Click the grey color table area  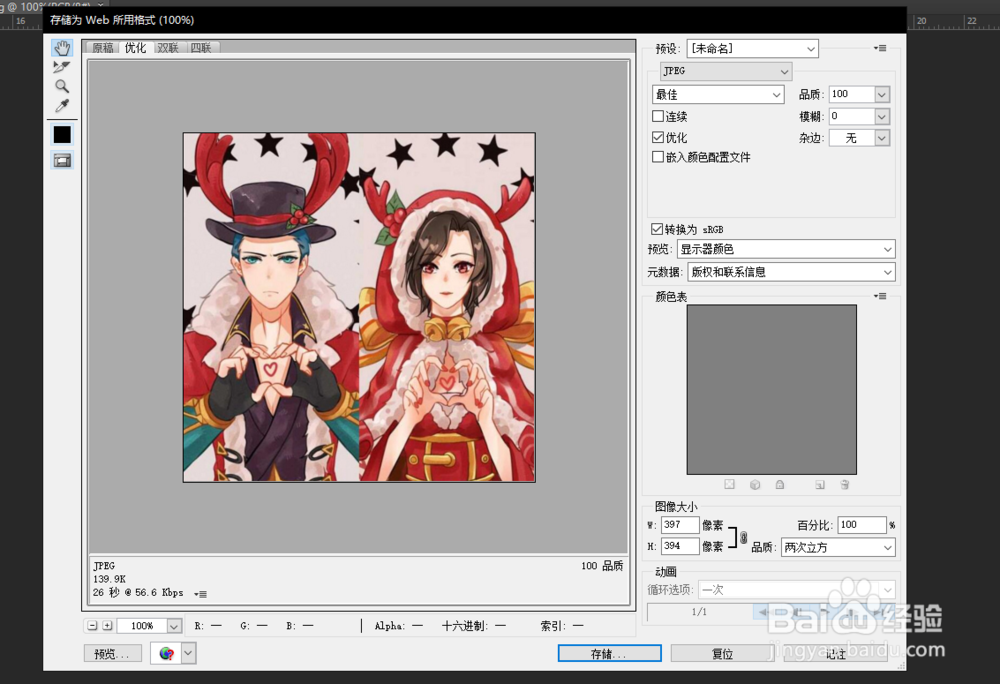point(772,389)
